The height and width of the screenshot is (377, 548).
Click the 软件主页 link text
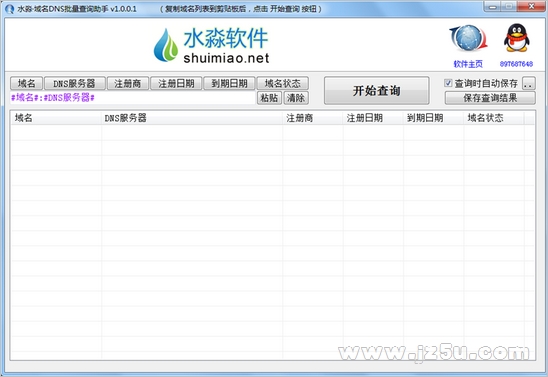pyautogui.click(x=468, y=64)
